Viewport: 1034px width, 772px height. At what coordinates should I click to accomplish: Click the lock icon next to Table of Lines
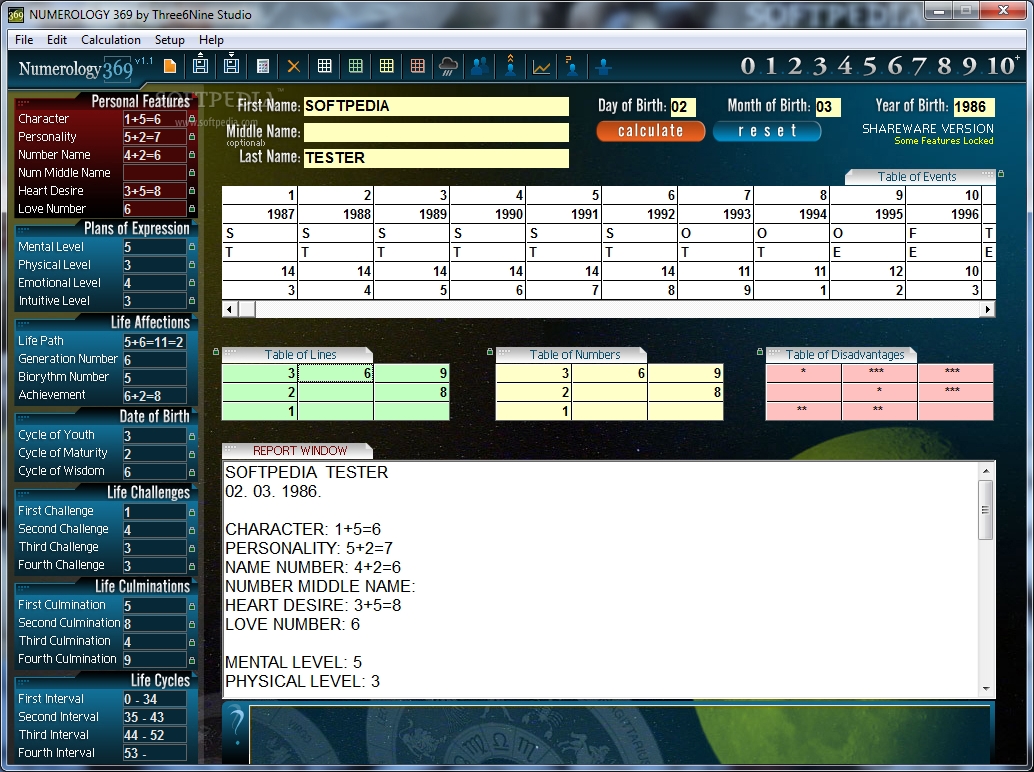(216, 352)
